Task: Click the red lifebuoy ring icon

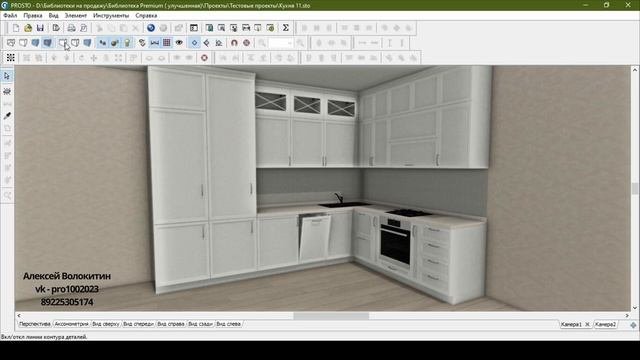Action: coord(204,58)
